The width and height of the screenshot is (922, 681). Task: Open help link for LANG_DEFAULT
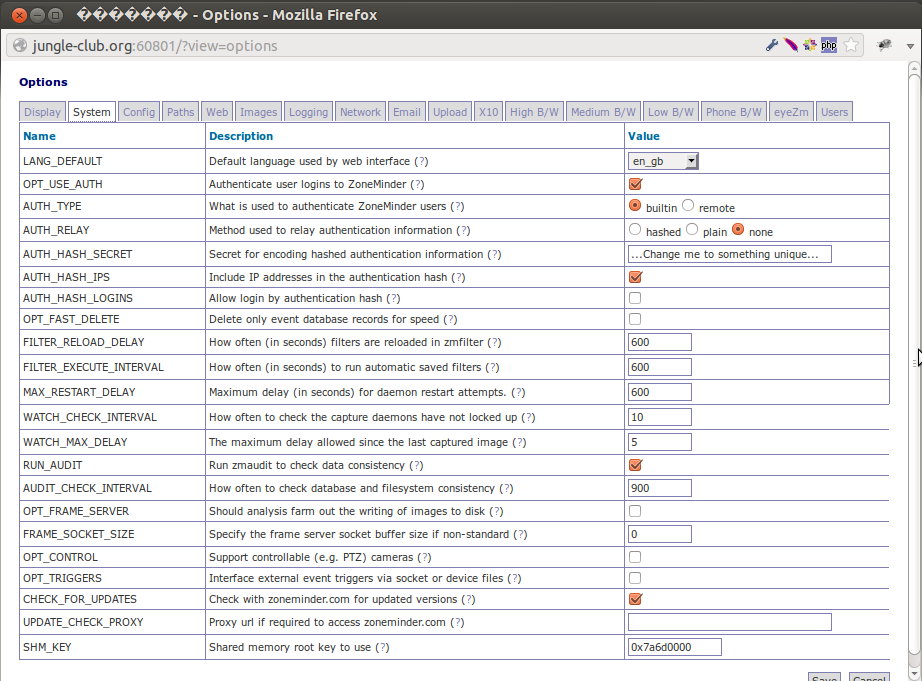(421, 161)
